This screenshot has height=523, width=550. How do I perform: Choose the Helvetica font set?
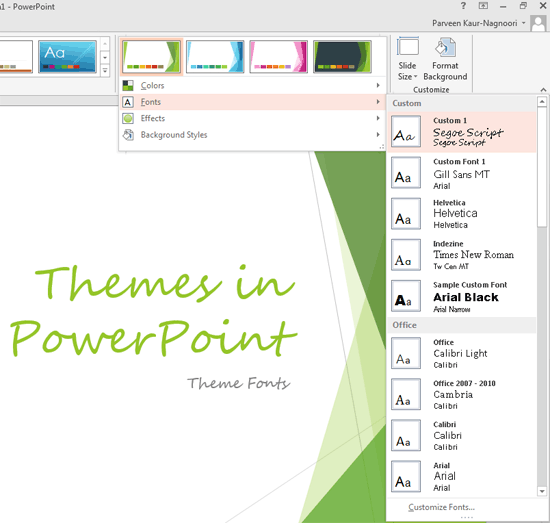pos(462,214)
